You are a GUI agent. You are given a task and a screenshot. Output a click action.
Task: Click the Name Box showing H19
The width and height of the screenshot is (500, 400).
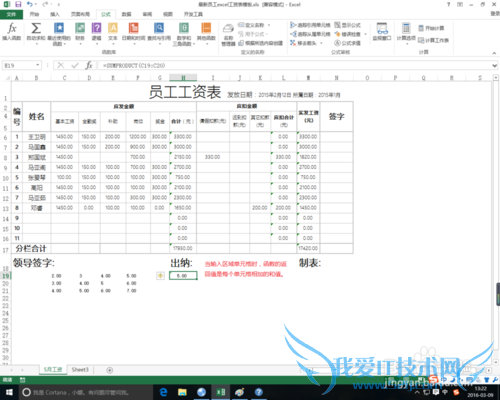click(19, 65)
